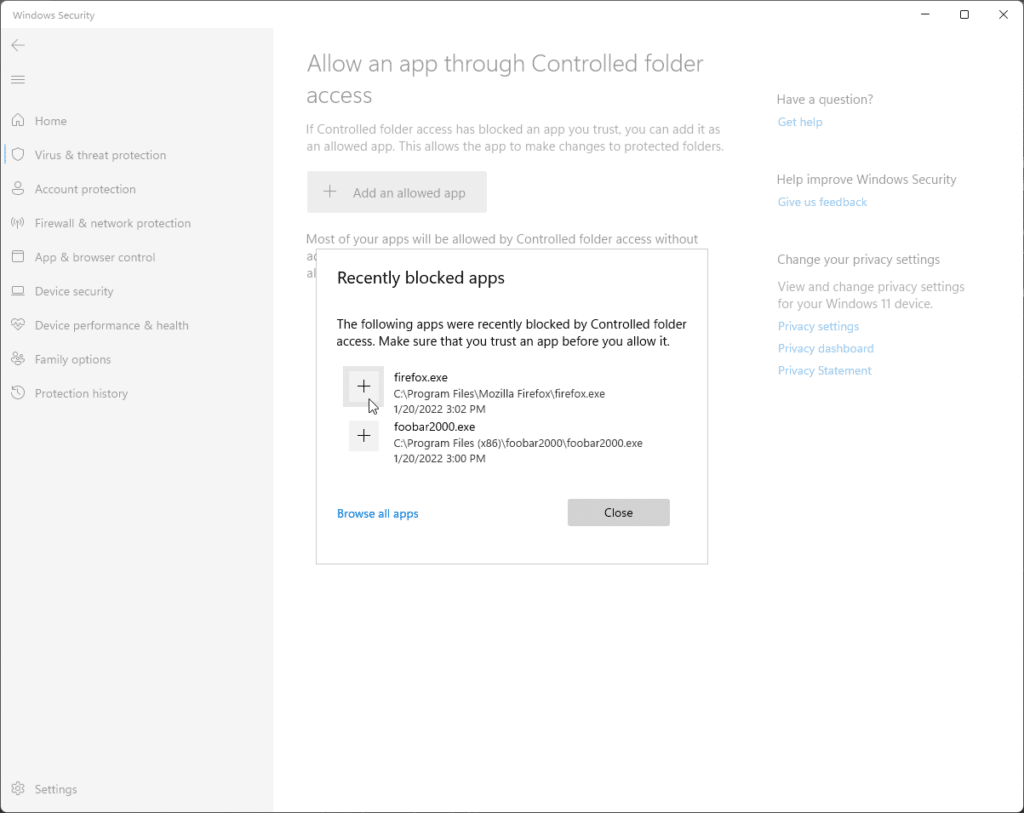Open the Privacy dashboard
This screenshot has width=1024, height=813.
pyautogui.click(x=825, y=348)
